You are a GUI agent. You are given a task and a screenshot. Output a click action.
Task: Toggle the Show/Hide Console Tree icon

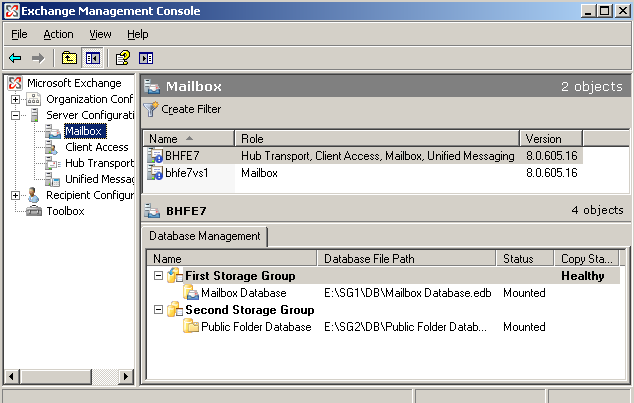[x=93, y=58]
